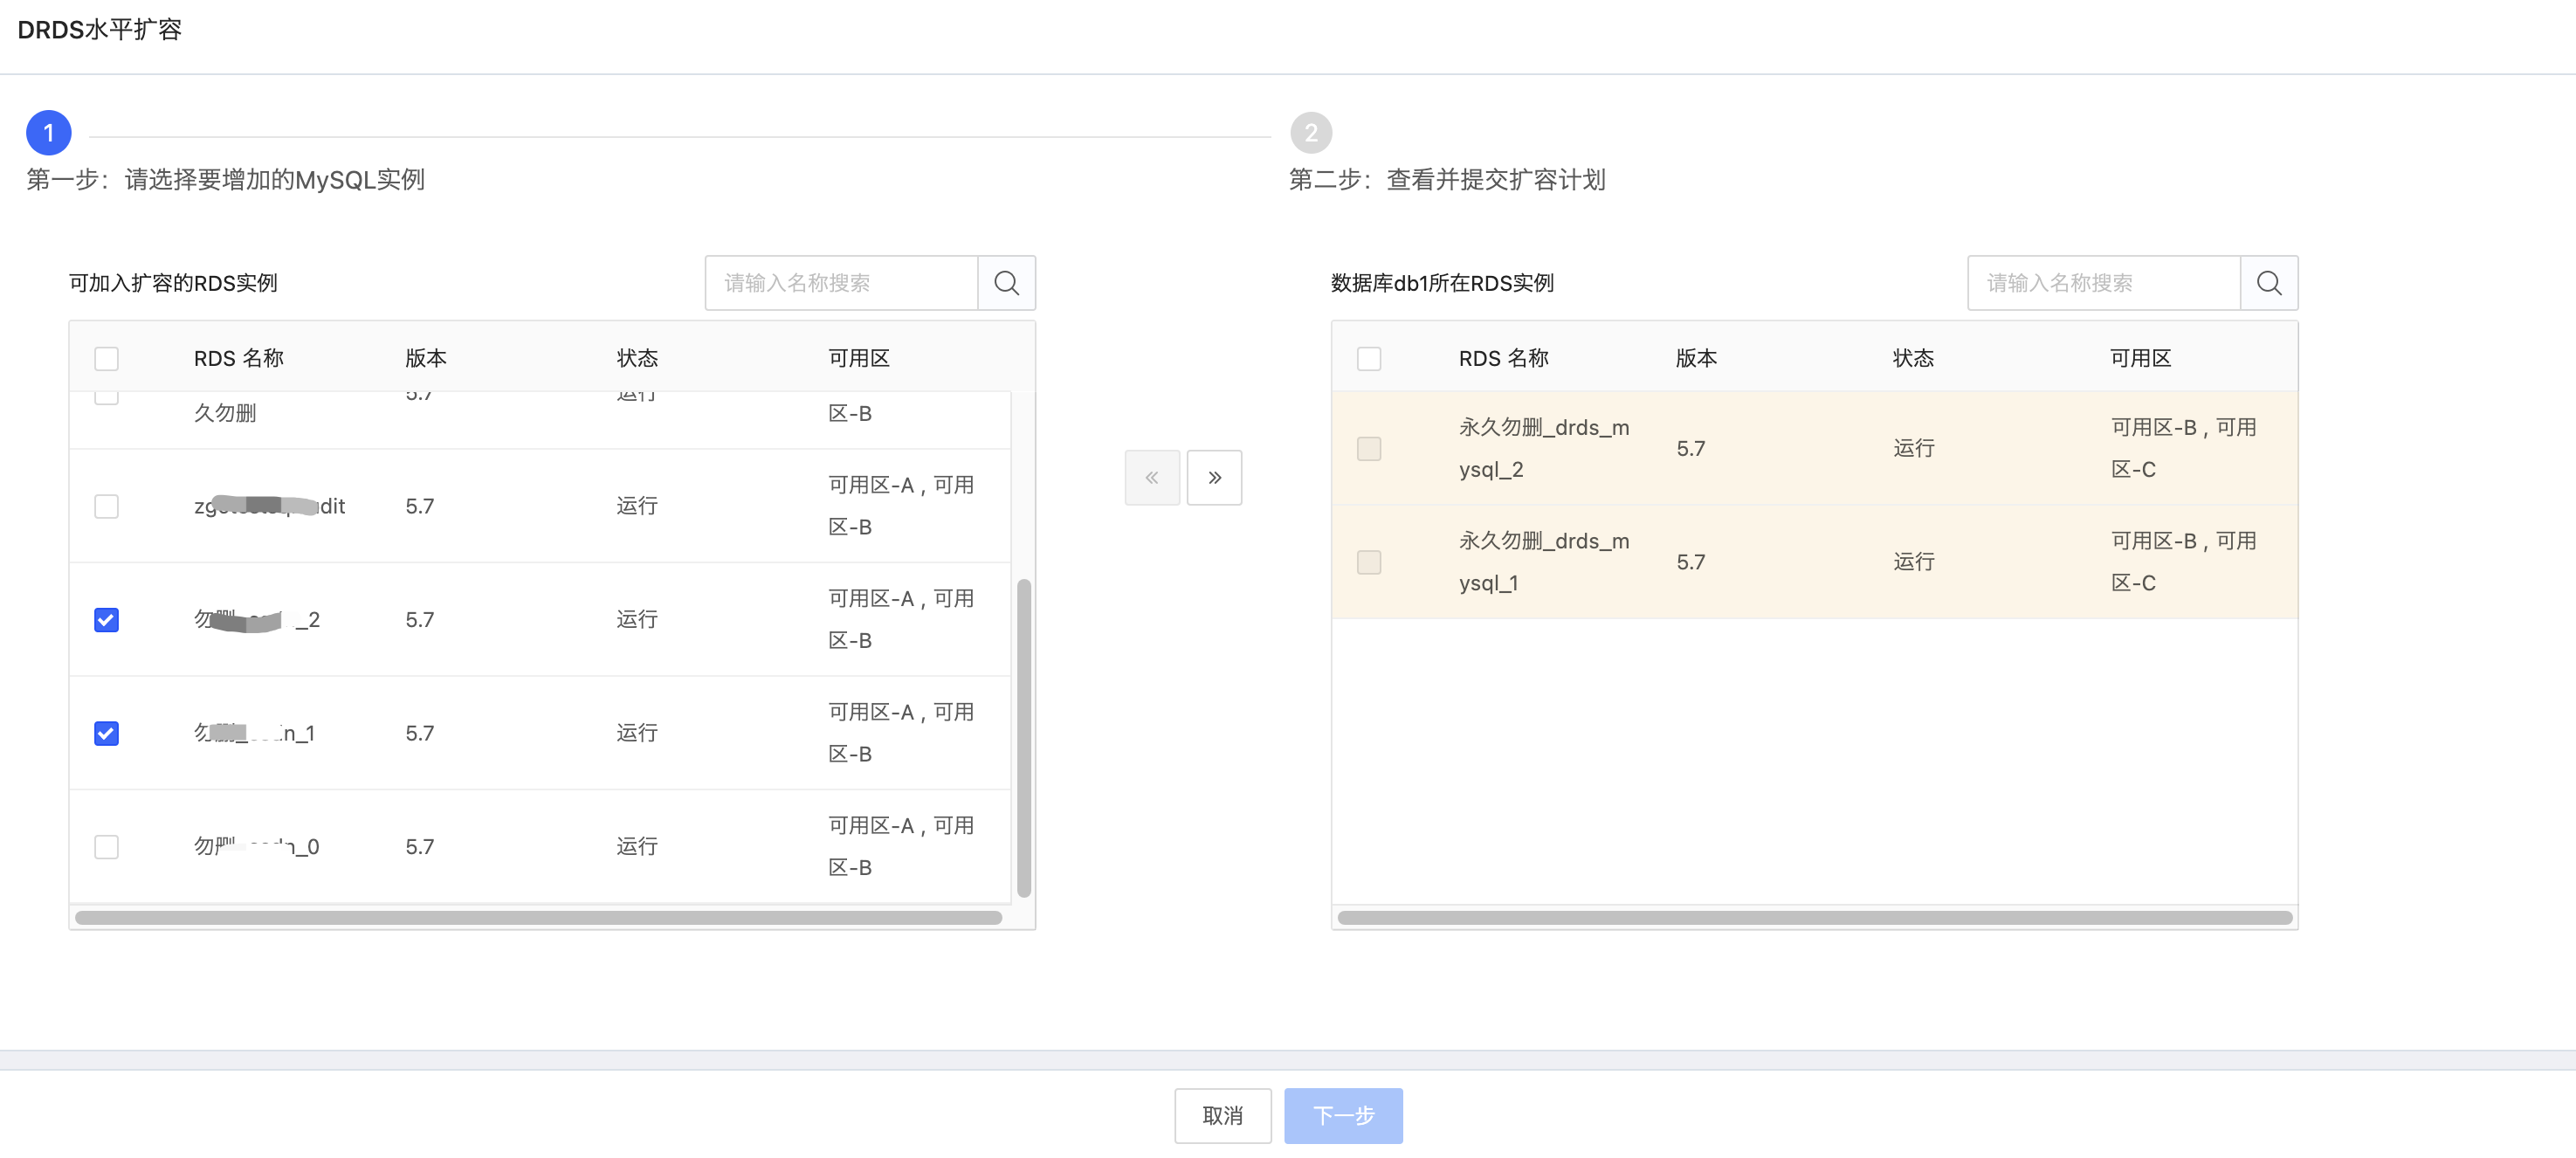This screenshot has height=1158, width=2576.
Task: Check the row ending with 'dit'
Action: click(x=106, y=506)
